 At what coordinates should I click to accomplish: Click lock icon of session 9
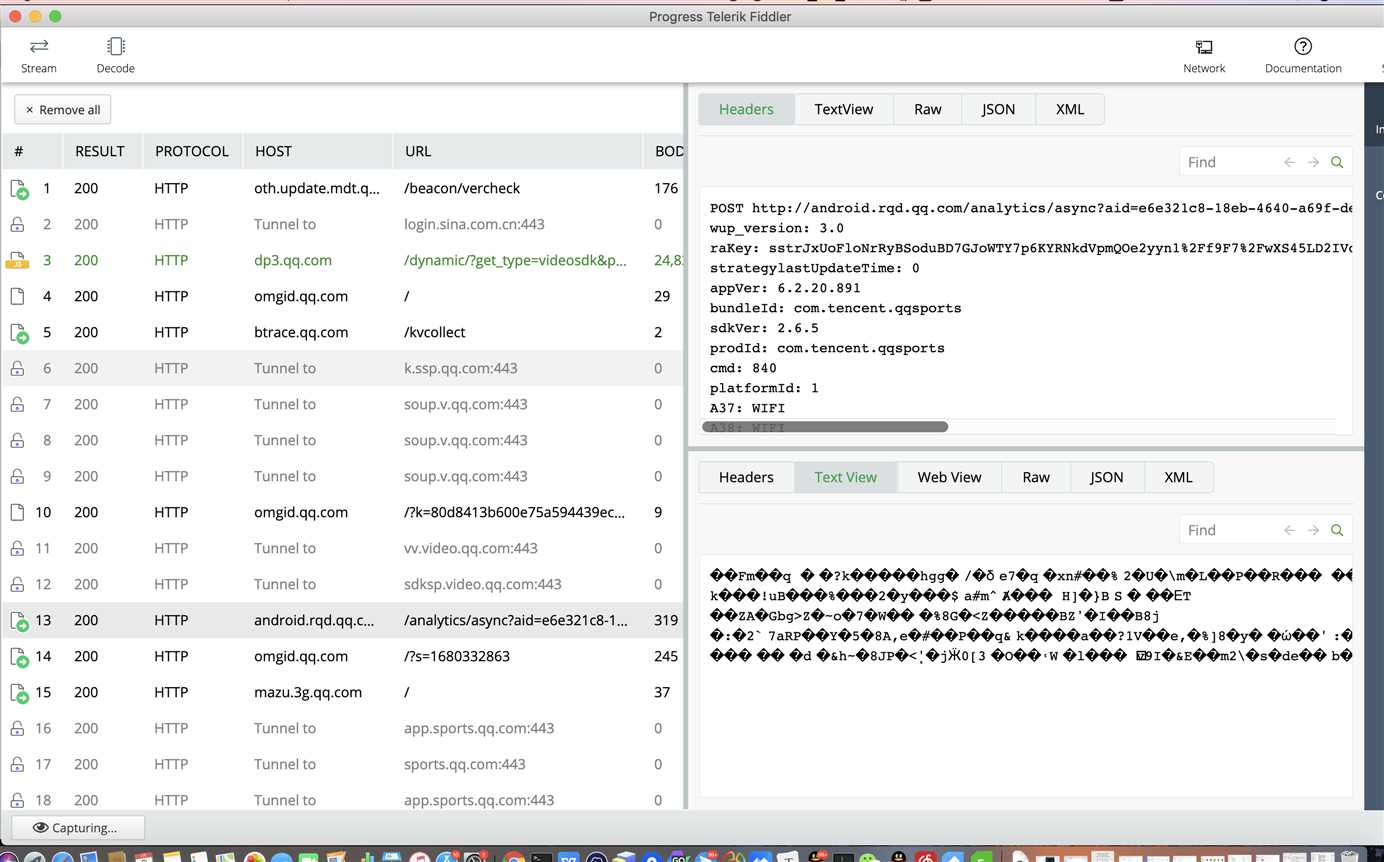pos(17,476)
